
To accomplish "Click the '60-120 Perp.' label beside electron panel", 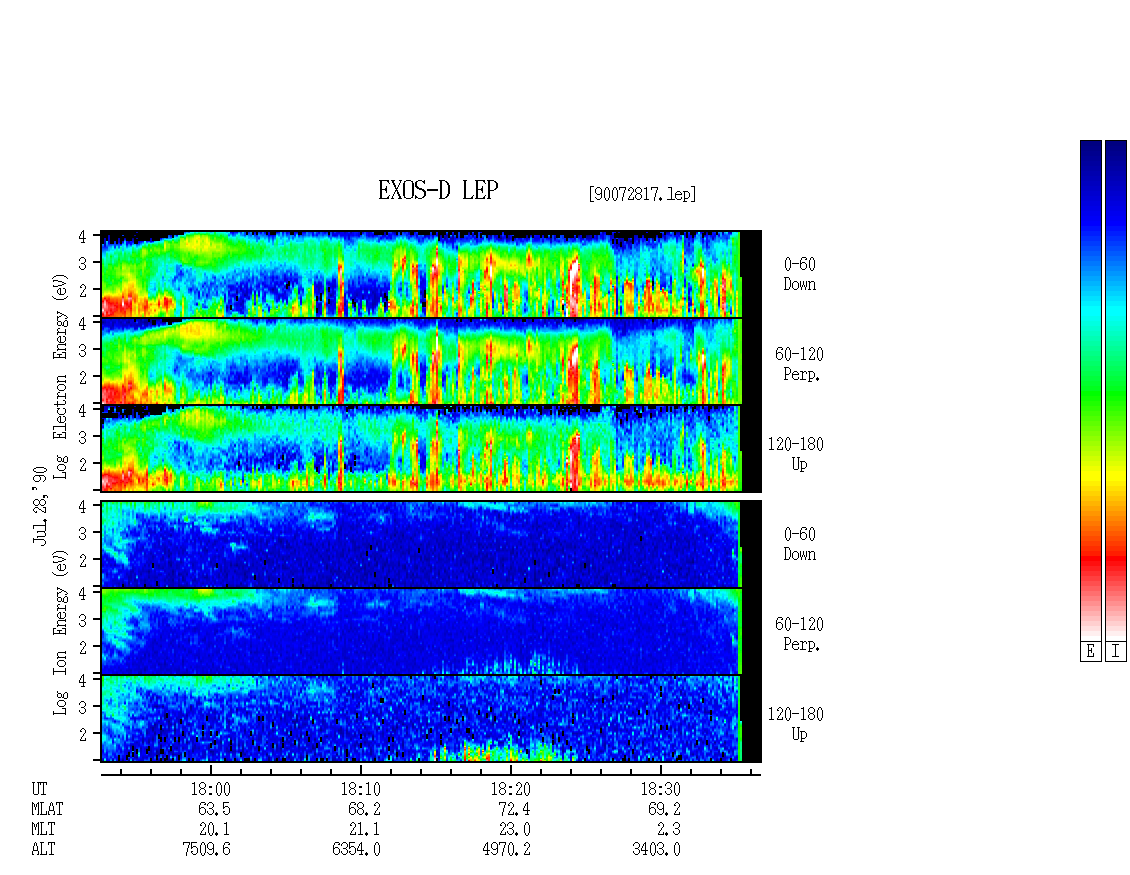I will [799, 364].
